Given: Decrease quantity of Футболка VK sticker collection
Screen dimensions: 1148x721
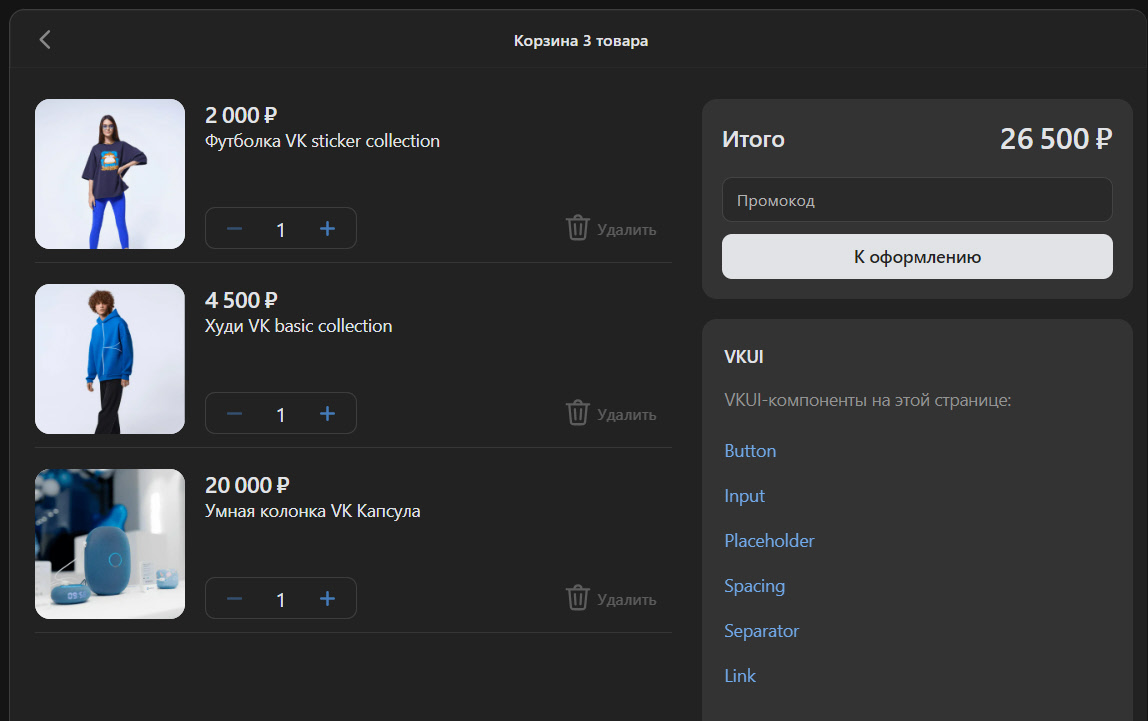Looking at the screenshot, I should point(234,229).
